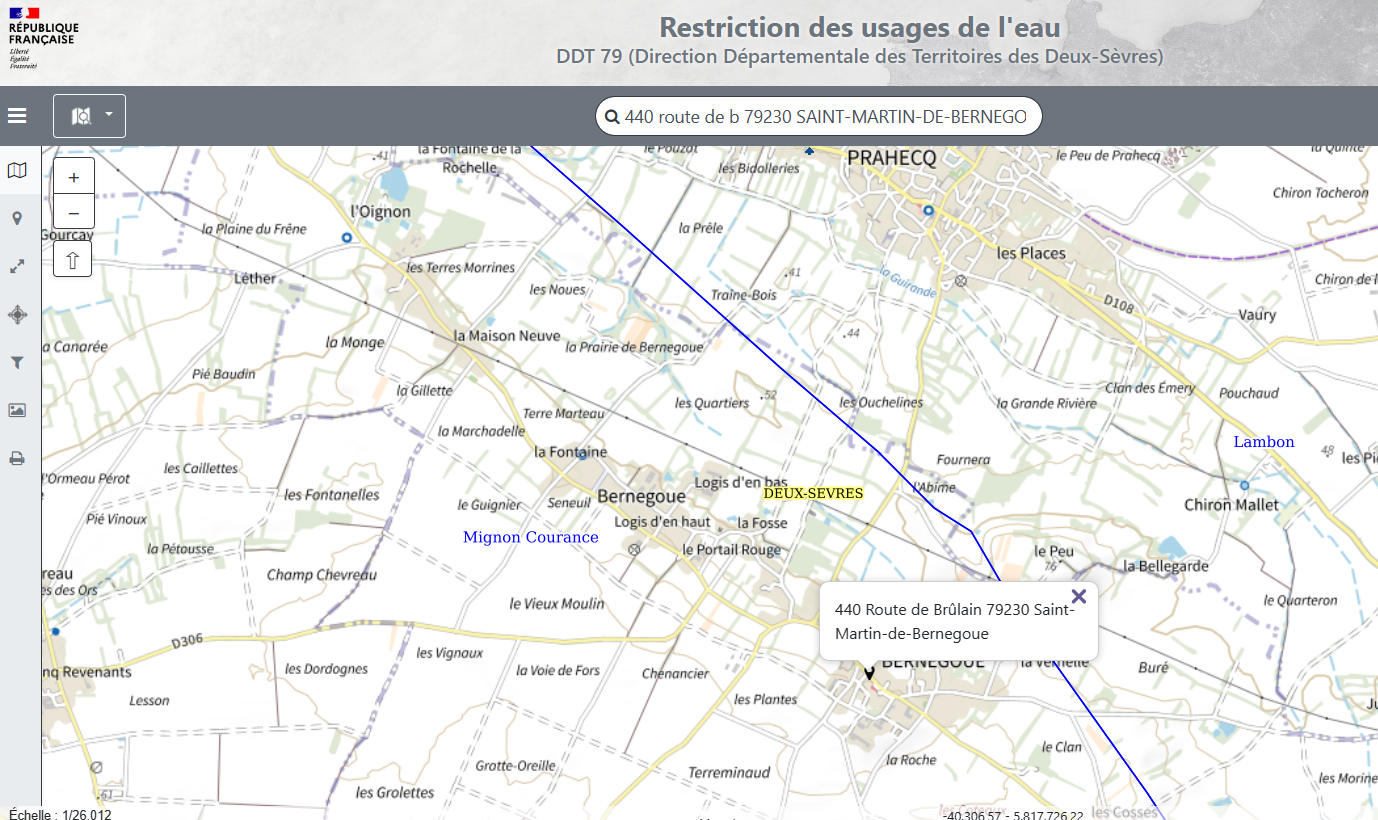Zoom out on the map
Image resolution: width=1378 pixels, height=820 pixels.
pyautogui.click(x=74, y=212)
